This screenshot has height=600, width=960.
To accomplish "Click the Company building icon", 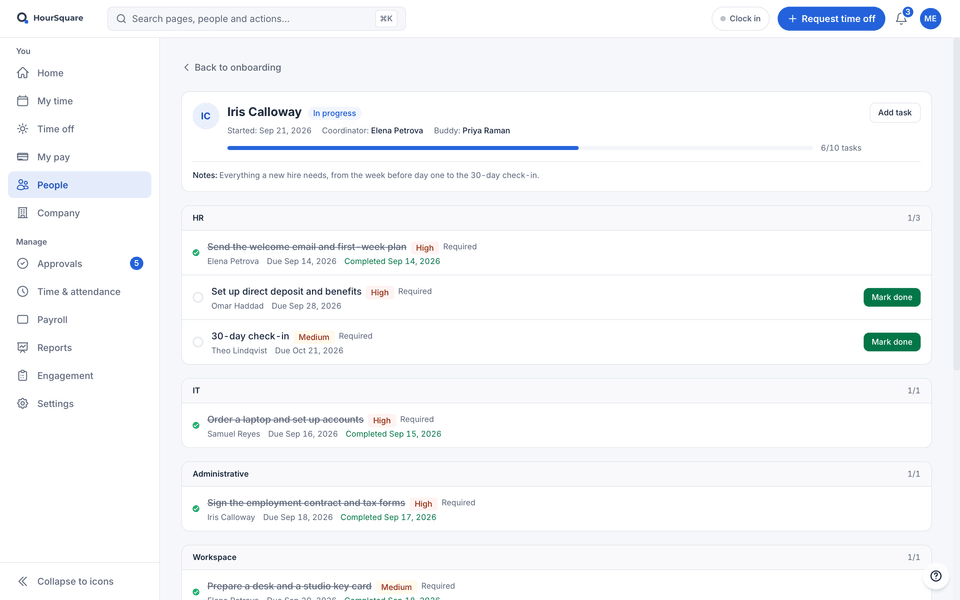I will (23, 213).
